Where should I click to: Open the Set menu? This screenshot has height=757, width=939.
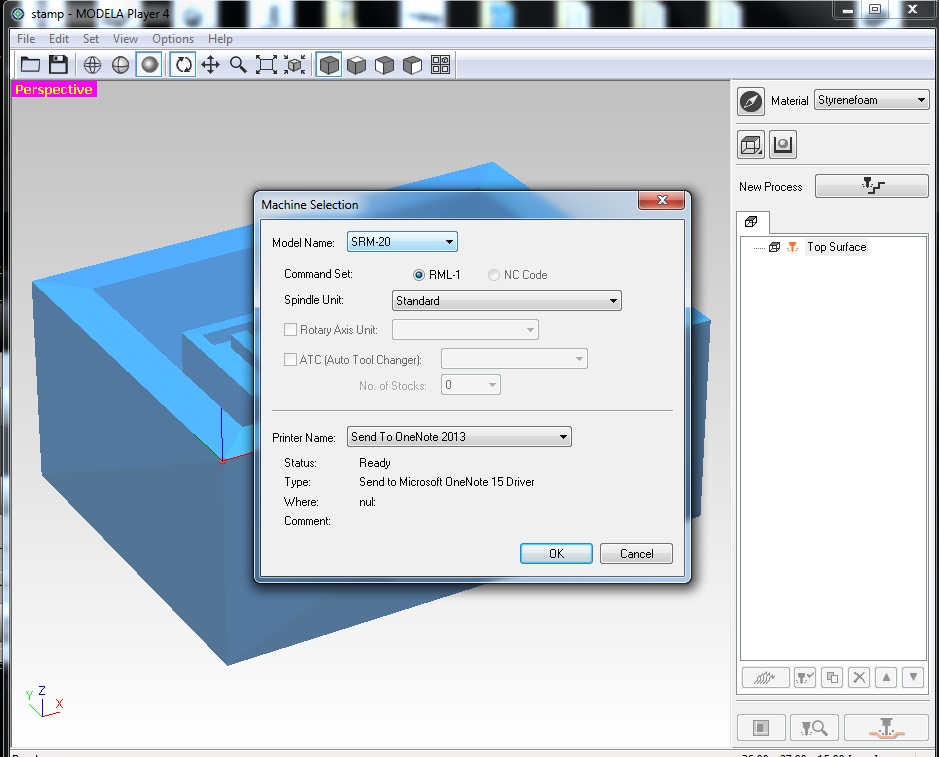[90, 39]
